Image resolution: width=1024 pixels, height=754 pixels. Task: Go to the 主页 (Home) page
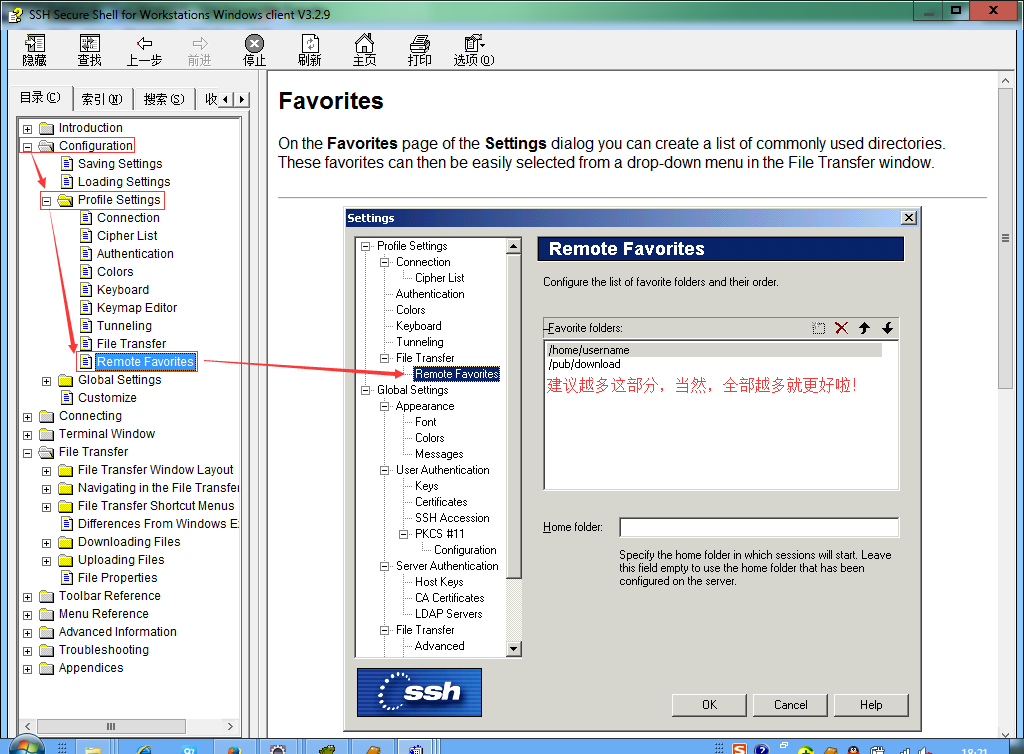(x=364, y=50)
